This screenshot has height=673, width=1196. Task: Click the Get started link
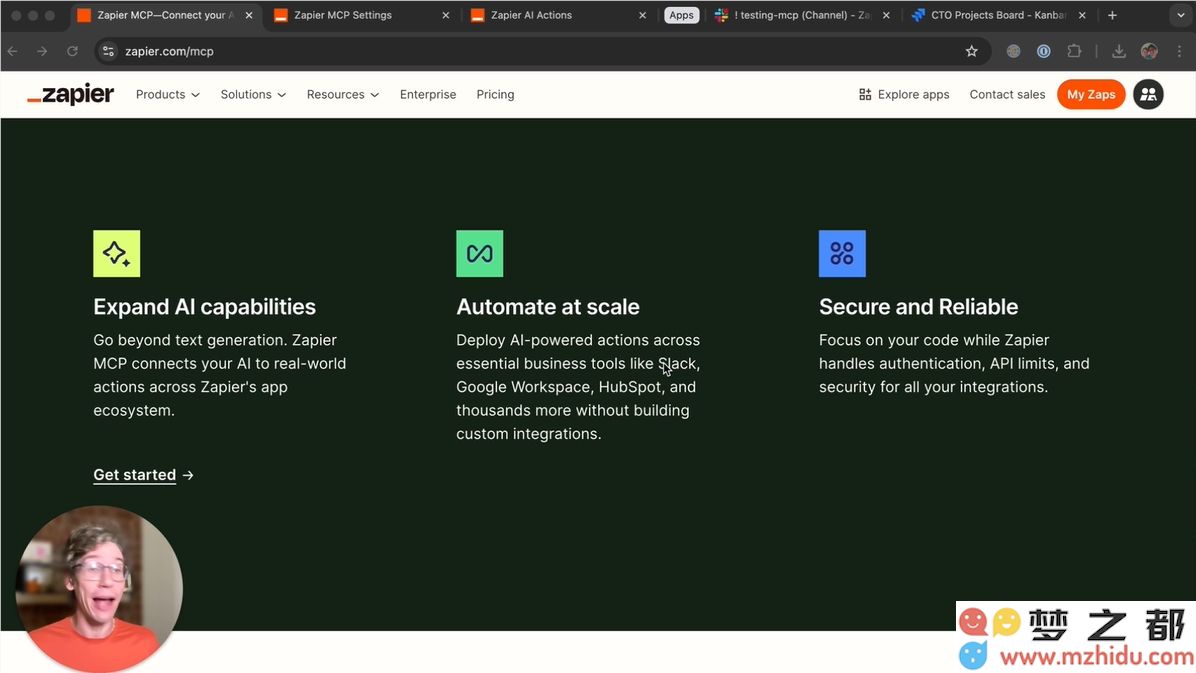click(134, 475)
